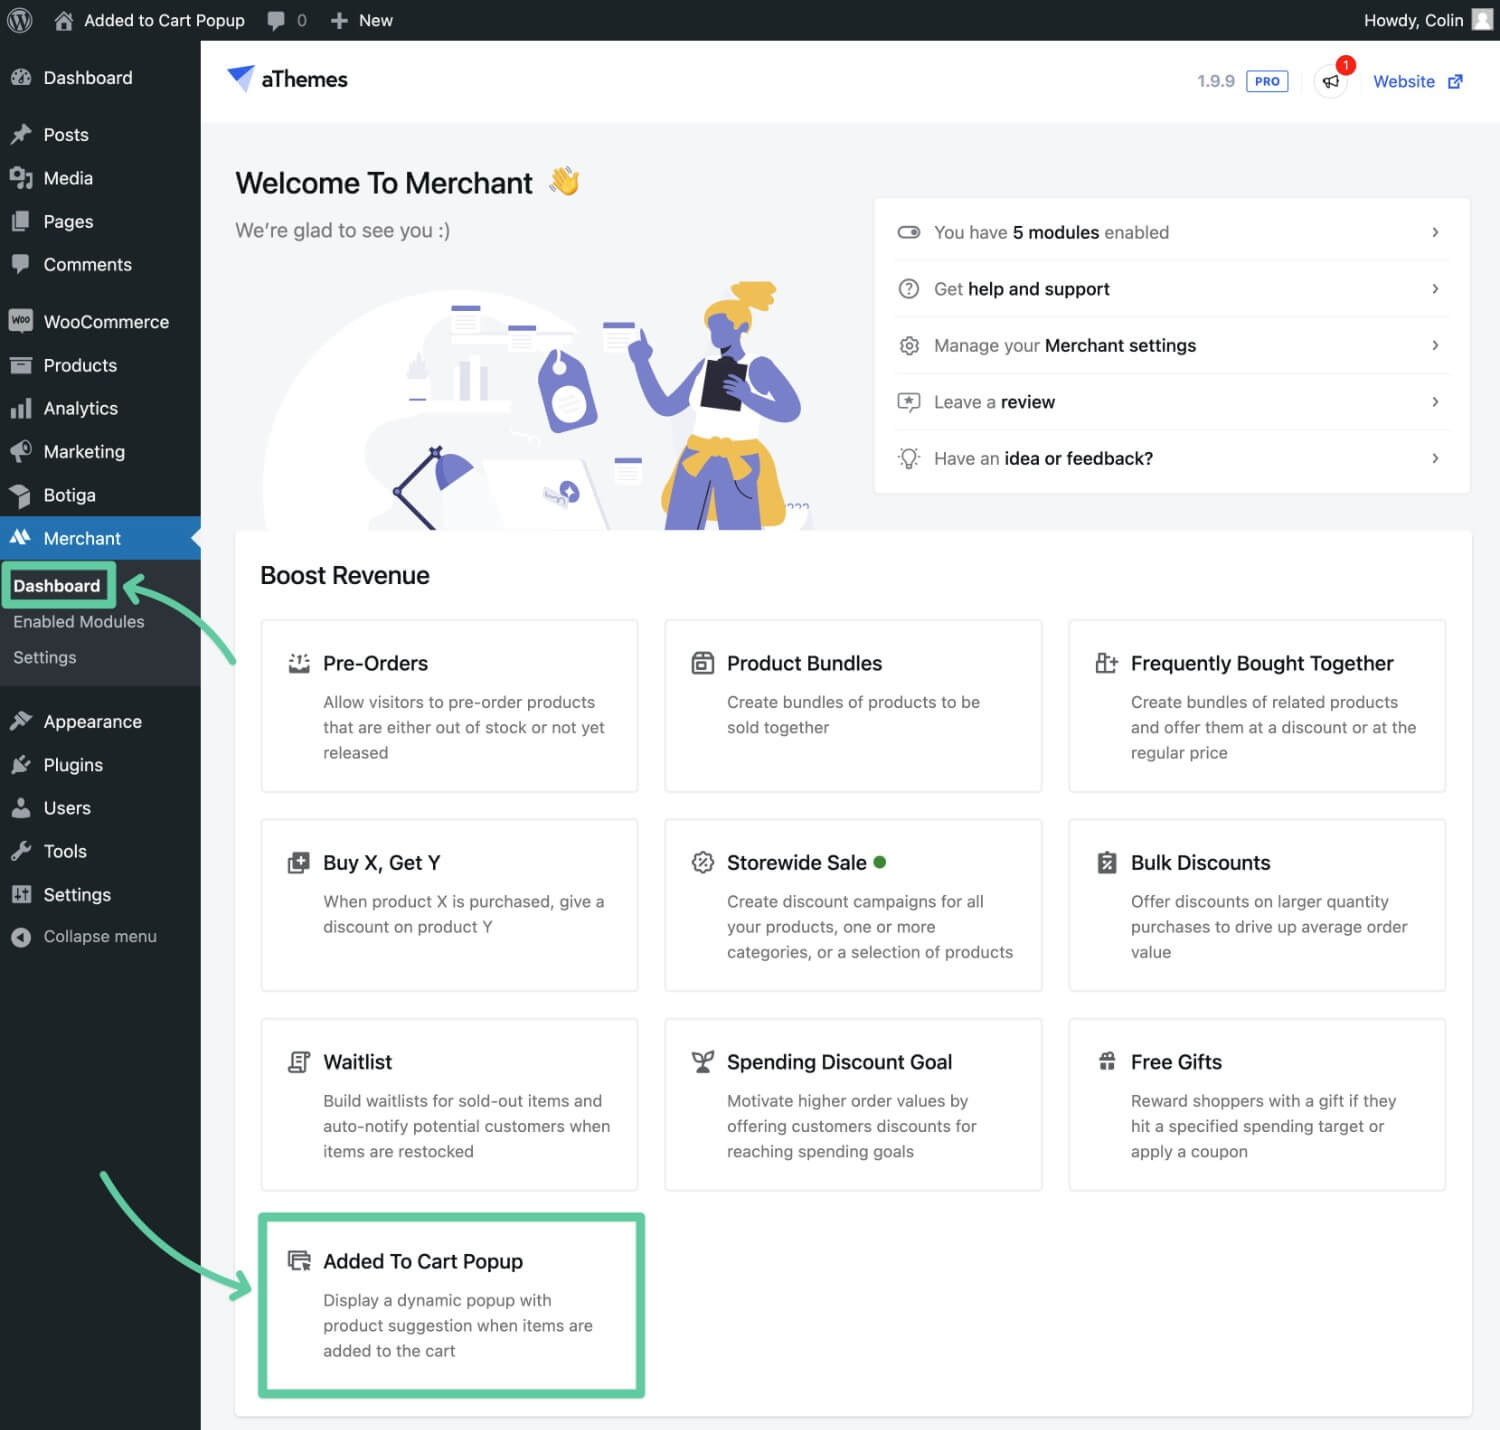Click the toggle icon beside modules enabled
Image resolution: width=1500 pixels, height=1430 pixels.
(908, 232)
